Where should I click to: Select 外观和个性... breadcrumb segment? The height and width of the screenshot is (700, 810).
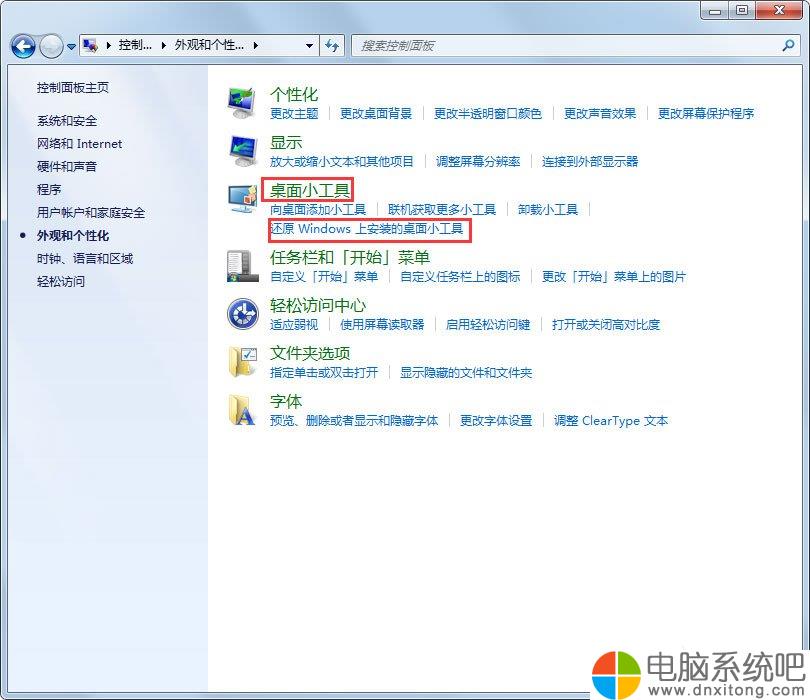pos(209,45)
